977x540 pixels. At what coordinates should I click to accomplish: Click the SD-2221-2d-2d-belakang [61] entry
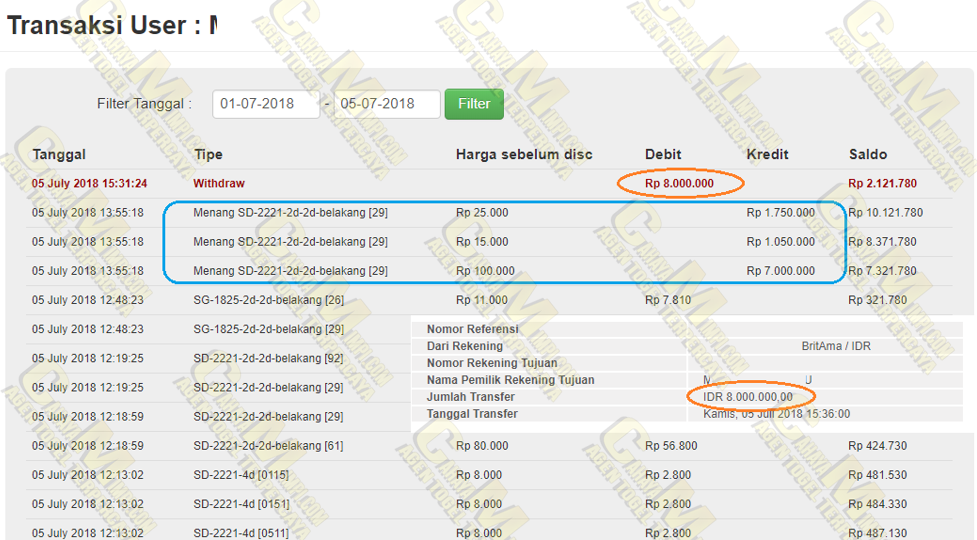click(x=268, y=446)
